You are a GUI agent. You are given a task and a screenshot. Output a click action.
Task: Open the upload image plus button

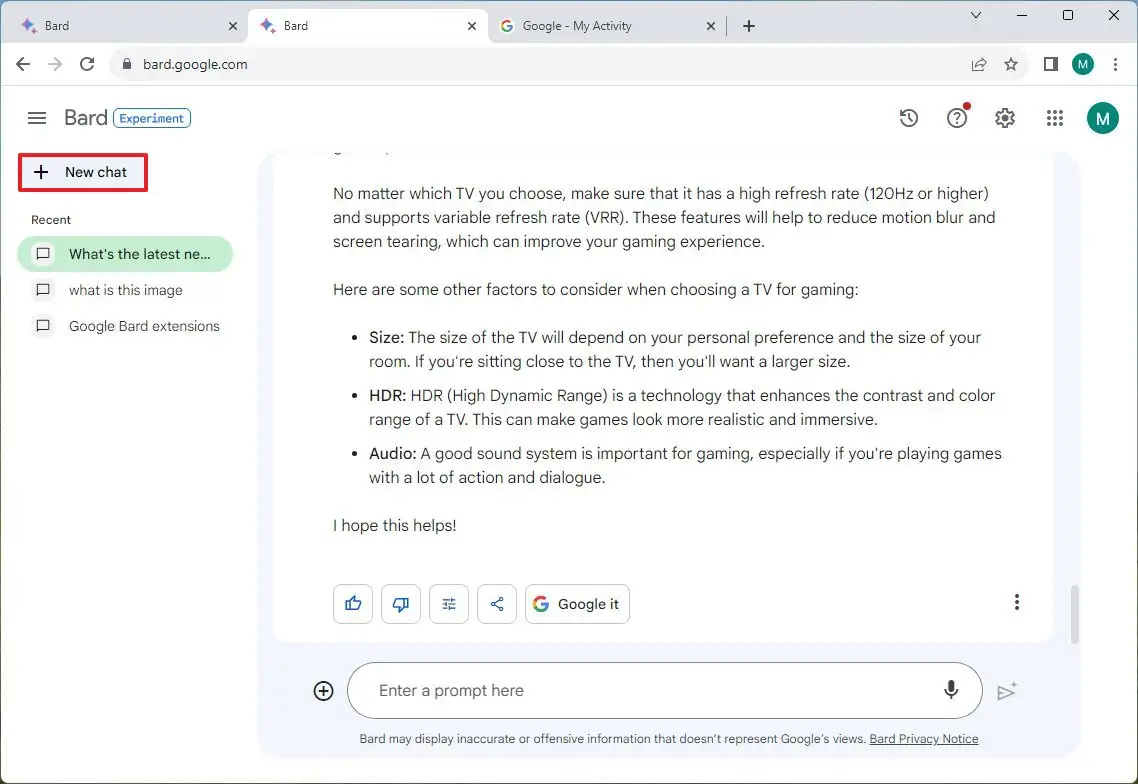323,690
